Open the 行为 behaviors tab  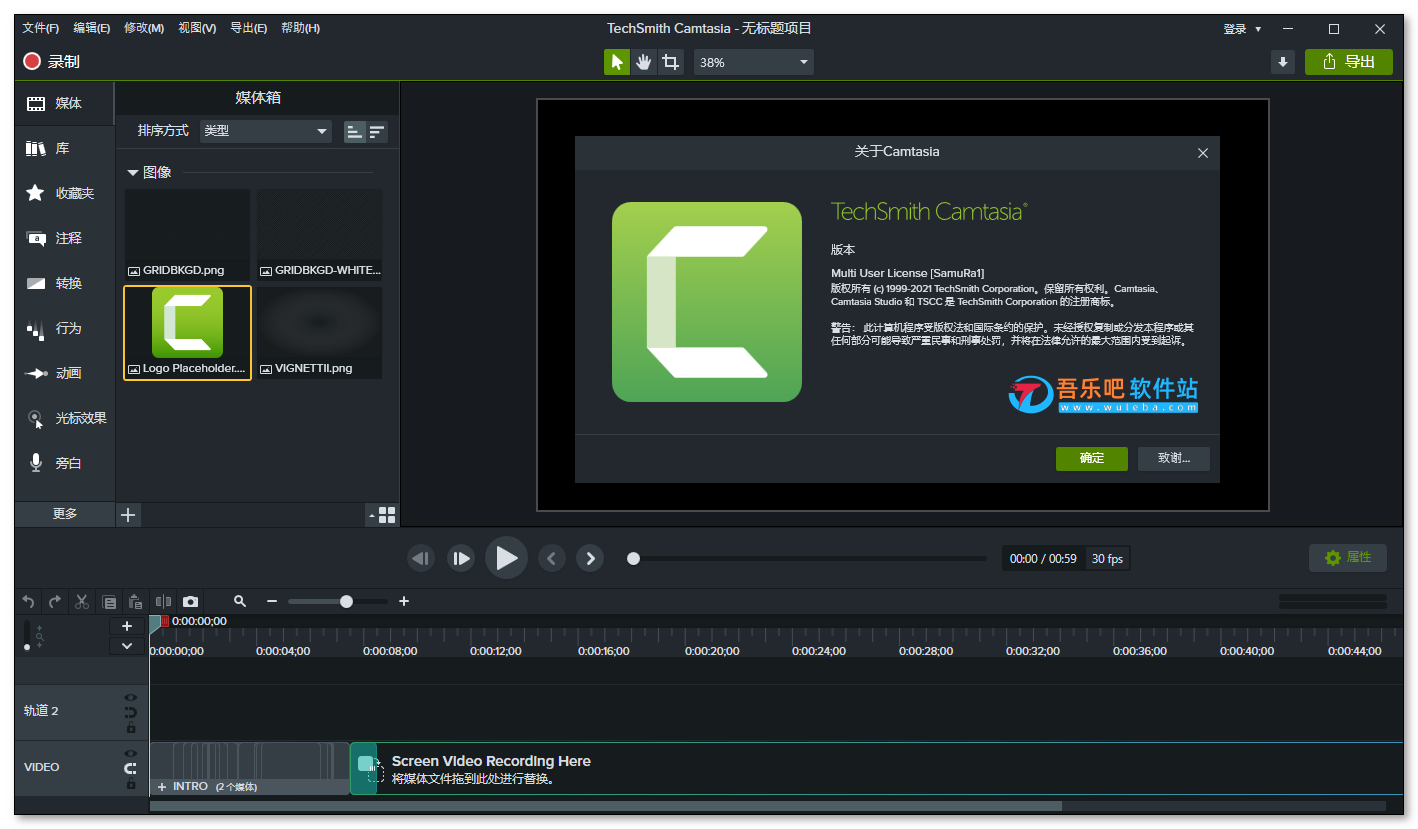point(65,328)
